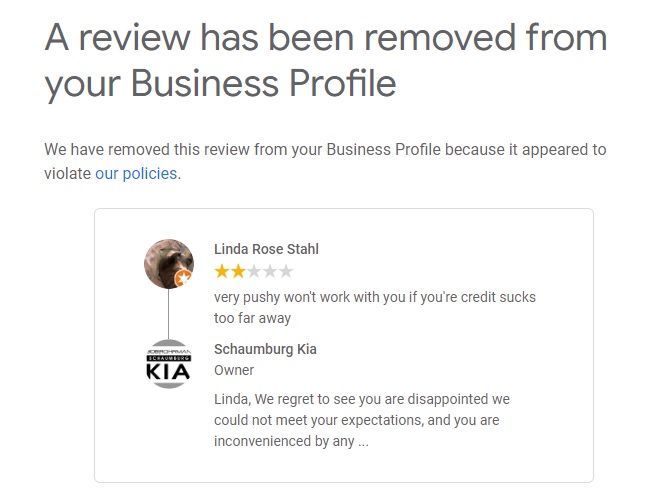
Task: Click the "Owner" label under Schaumburg Kia
Action: click(234, 370)
